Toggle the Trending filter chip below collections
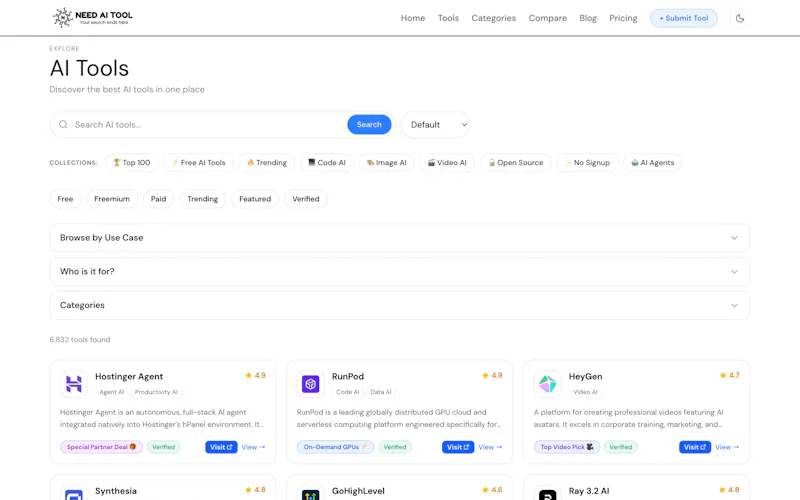The image size is (800, 500). pyautogui.click(x=203, y=199)
